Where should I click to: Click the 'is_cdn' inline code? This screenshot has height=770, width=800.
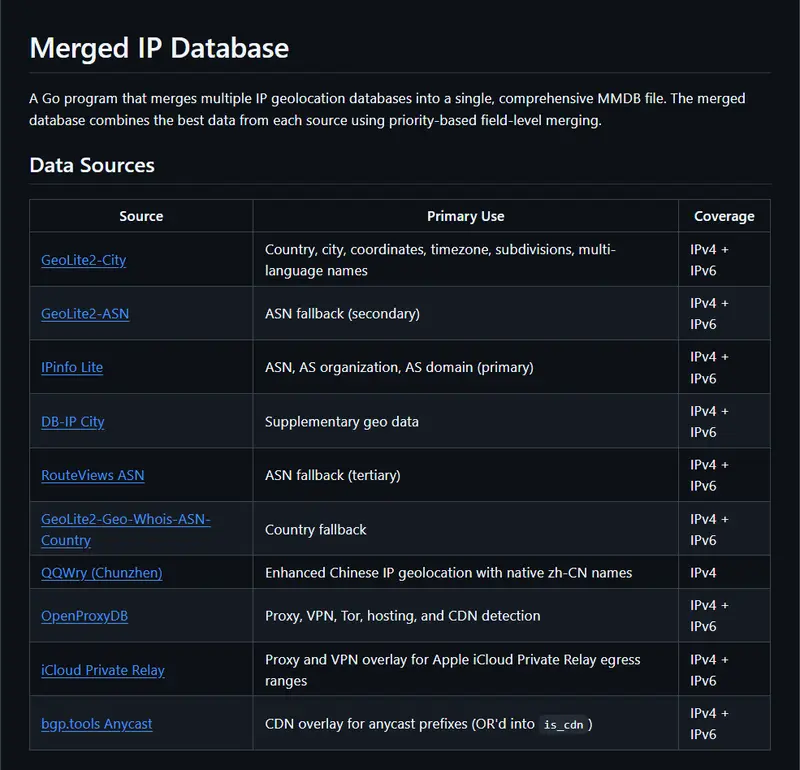563,725
